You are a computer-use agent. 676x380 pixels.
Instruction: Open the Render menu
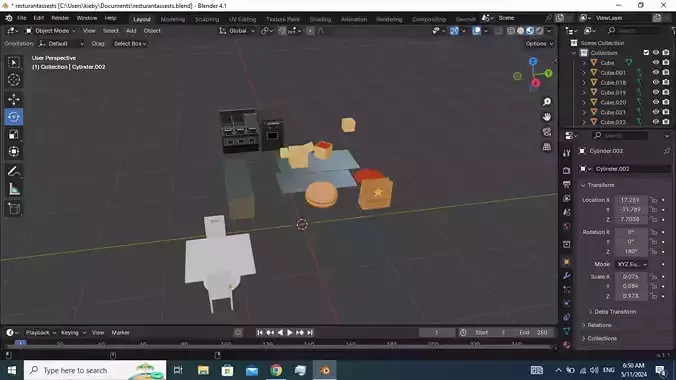click(x=60, y=18)
